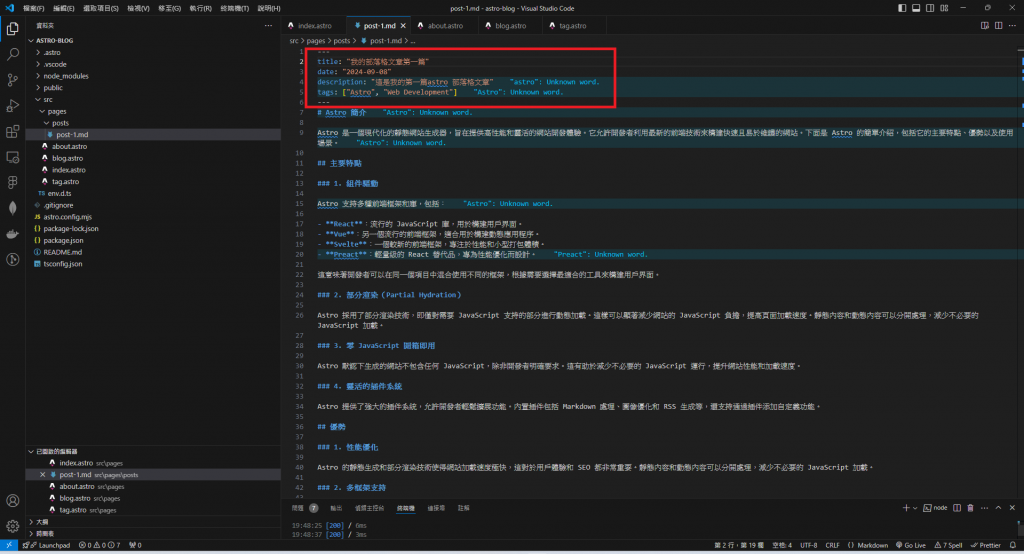The width and height of the screenshot is (1024, 554).
Task: Toggle bottom panel layout button
Action: pos(916,8)
